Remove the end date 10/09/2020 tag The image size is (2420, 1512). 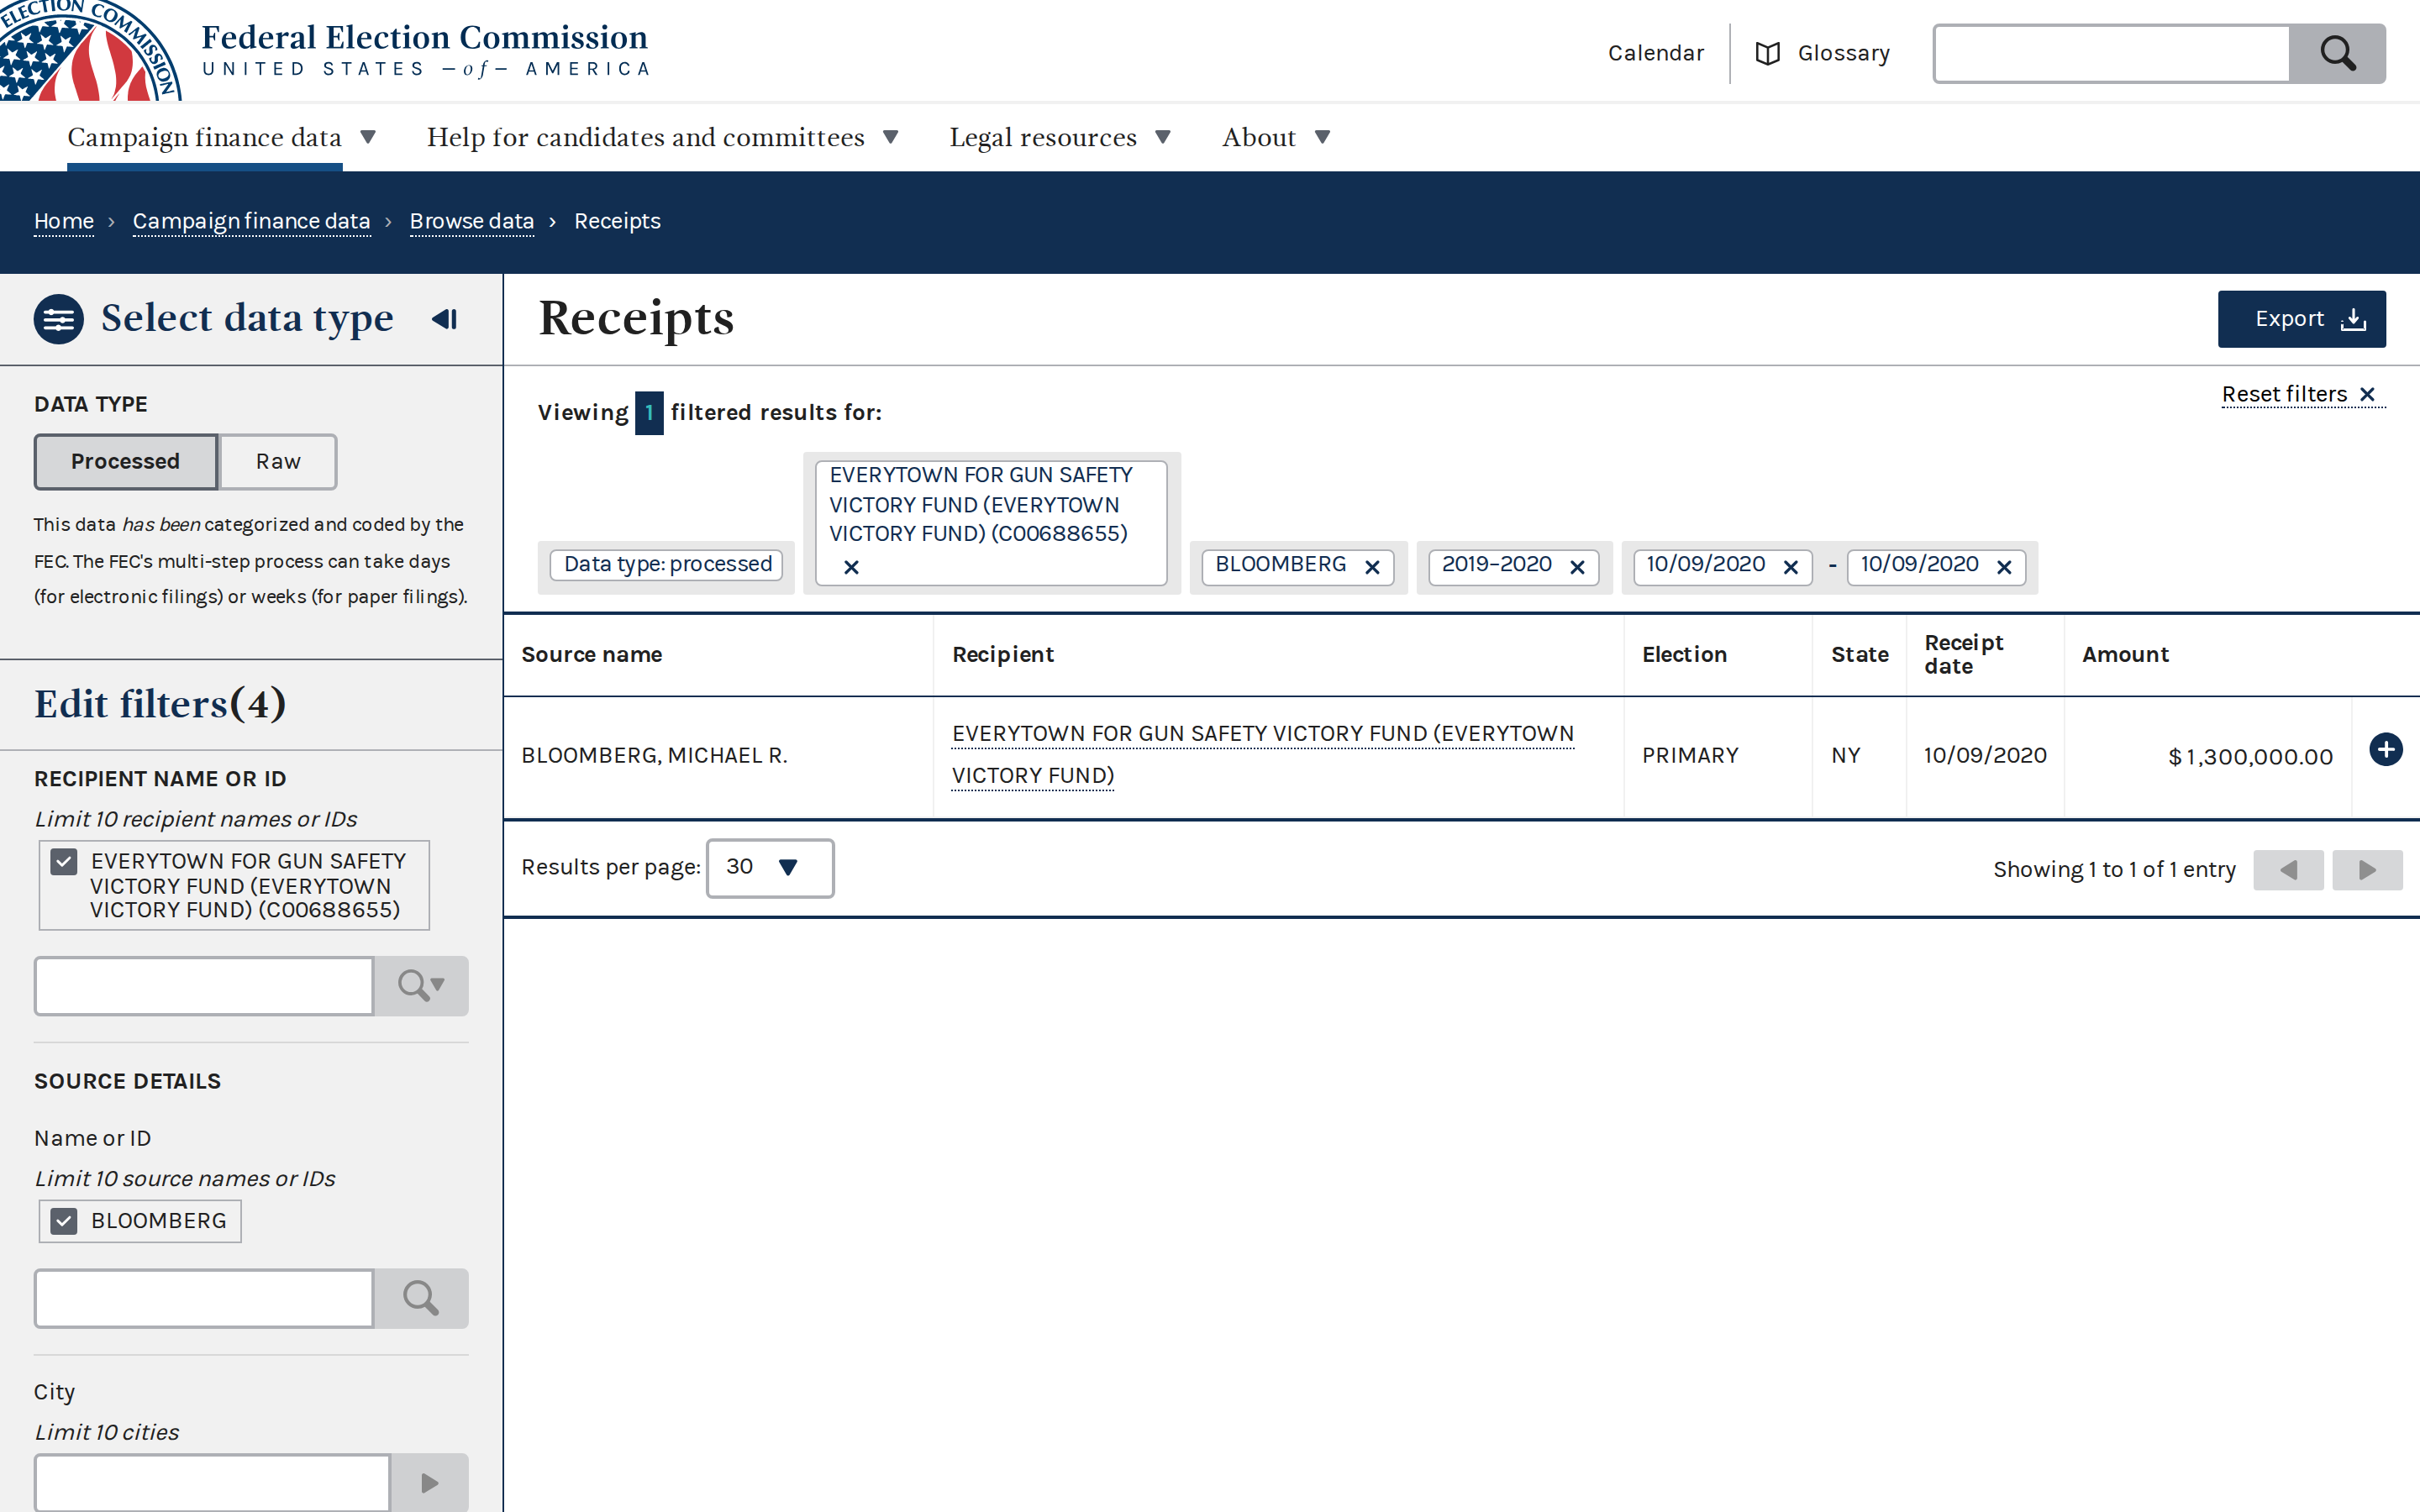click(x=2004, y=567)
